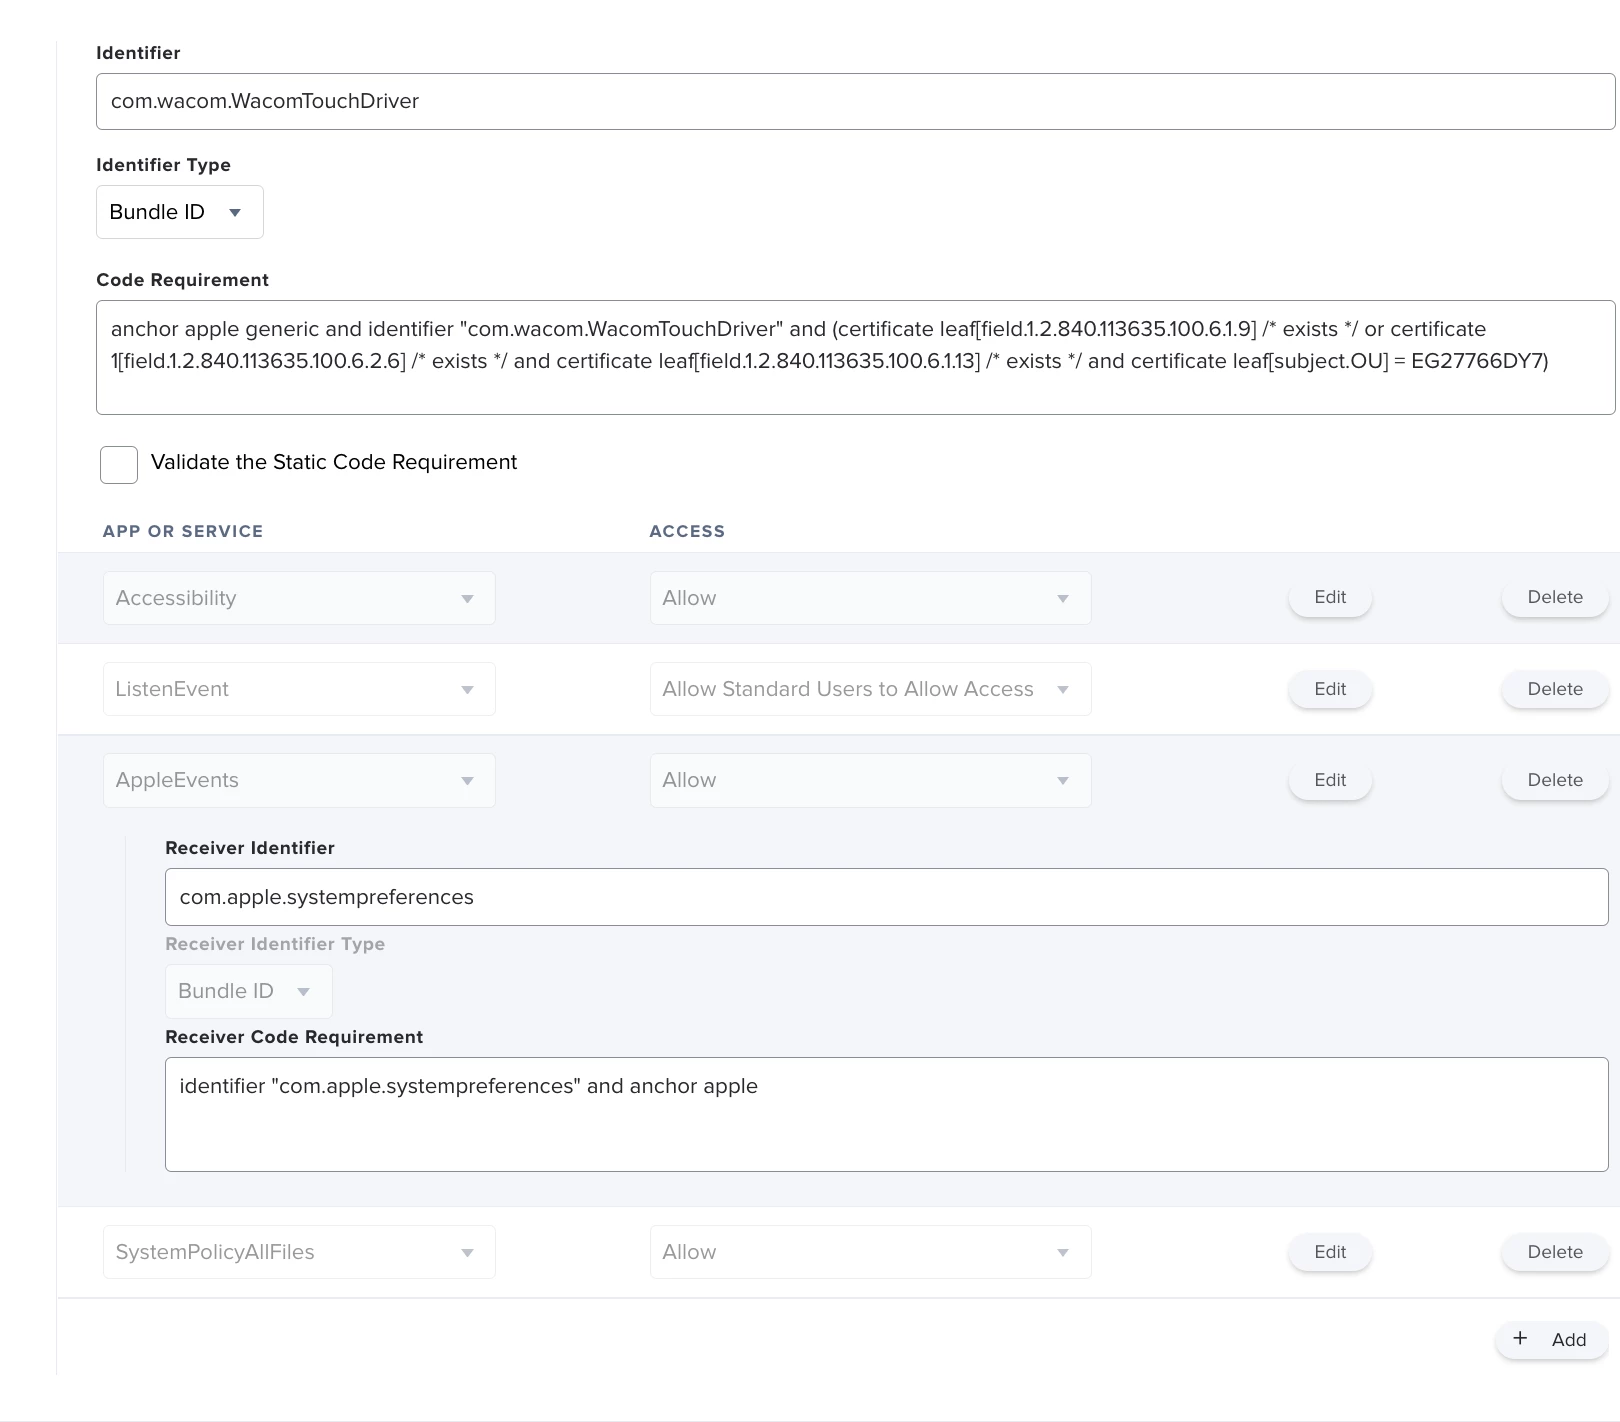Open the Accessibility app or service dropdown
The width and height of the screenshot is (1620, 1422).
click(299, 598)
